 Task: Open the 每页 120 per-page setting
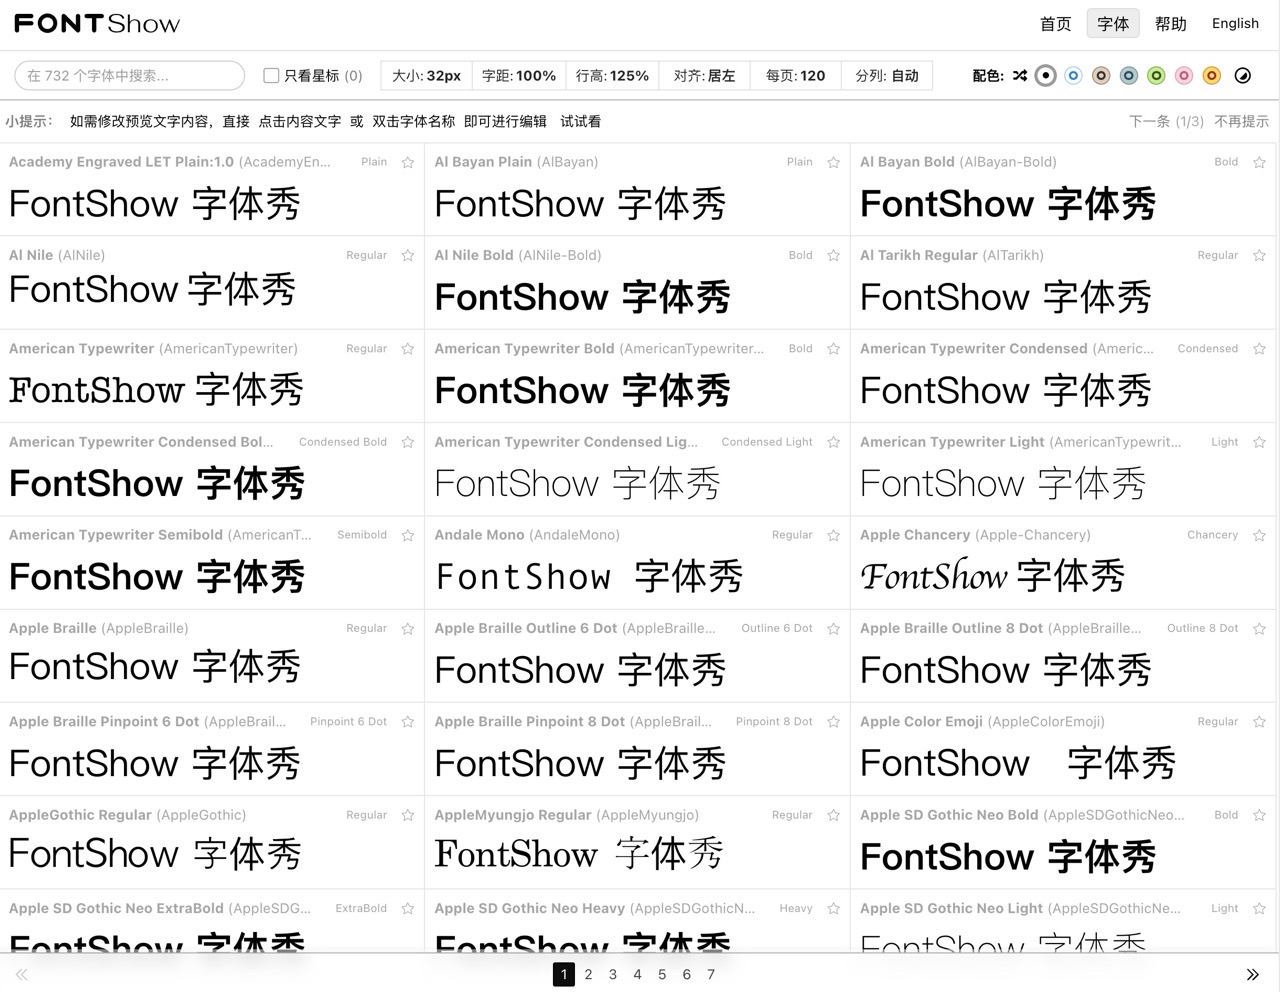click(x=796, y=76)
